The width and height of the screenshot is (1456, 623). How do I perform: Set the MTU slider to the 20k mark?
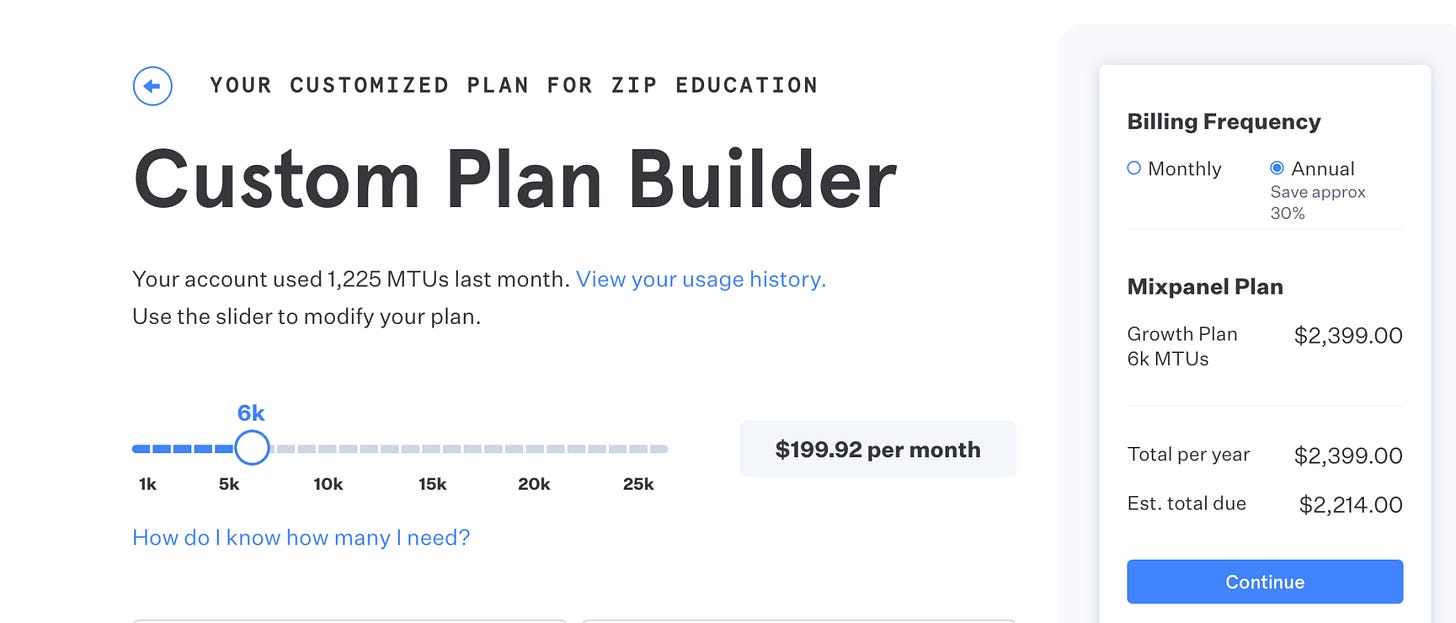click(534, 449)
